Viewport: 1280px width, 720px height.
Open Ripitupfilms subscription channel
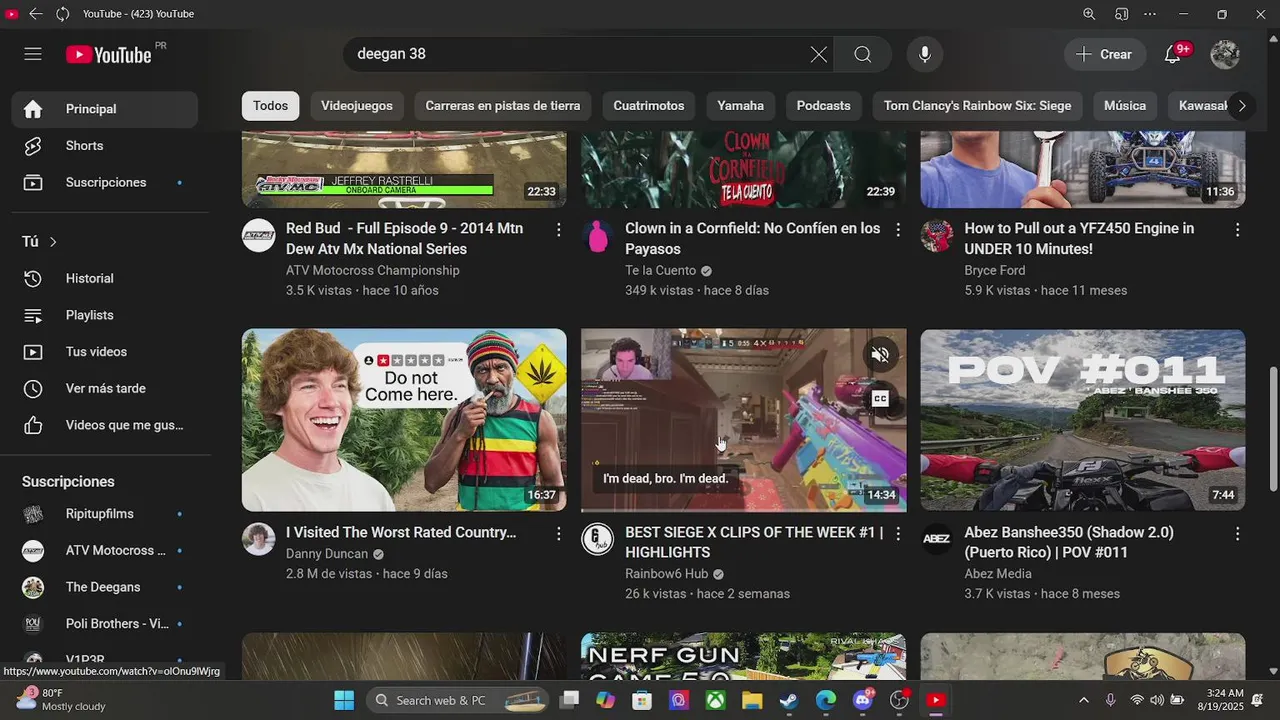(105, 514)
